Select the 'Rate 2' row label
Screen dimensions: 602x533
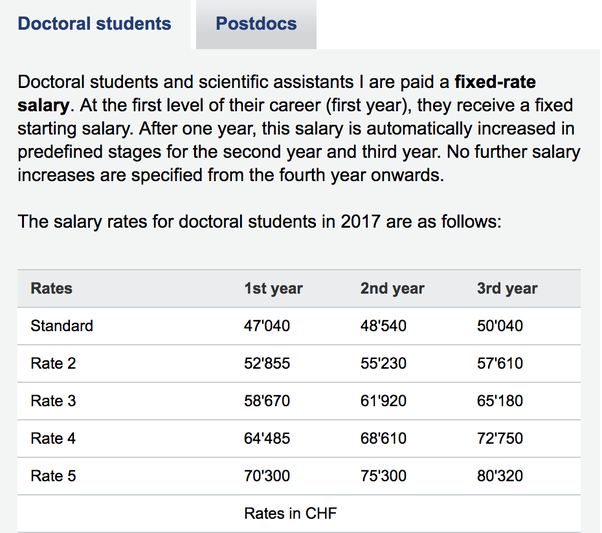(x=54, y=363)
